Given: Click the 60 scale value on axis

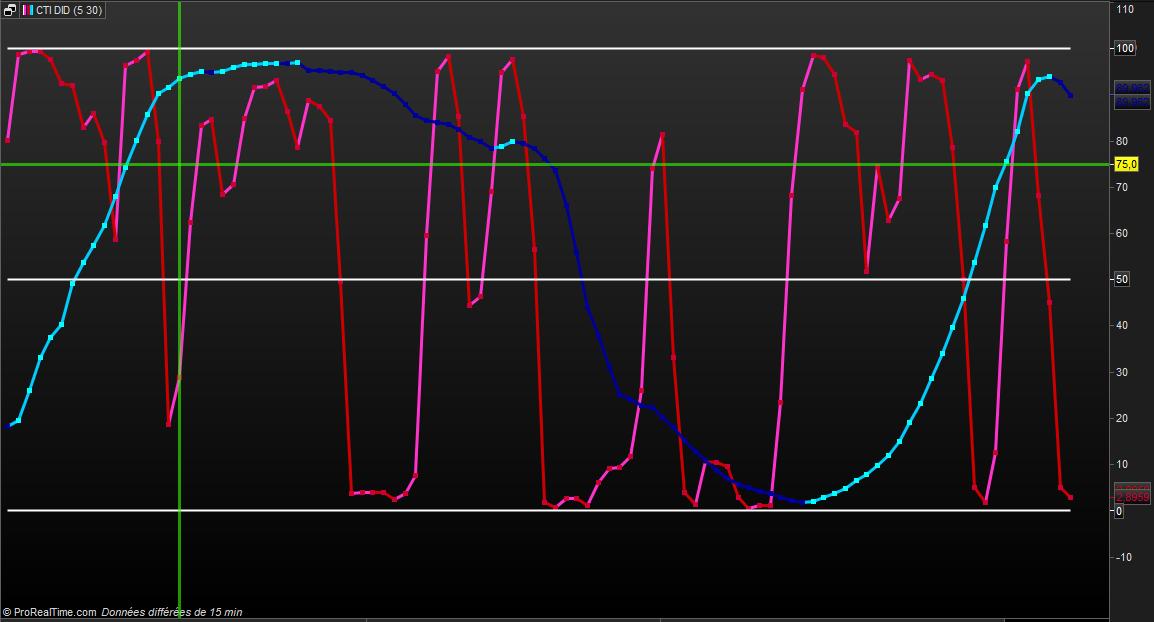Looking at the screenshot, I should (1122, 233).
